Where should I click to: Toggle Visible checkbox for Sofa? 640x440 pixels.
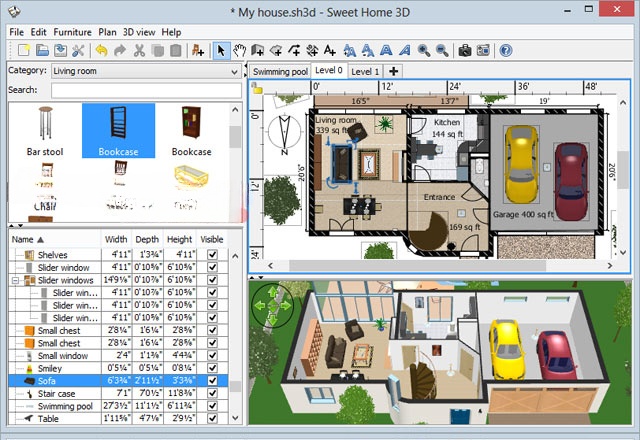coord(212,381)
